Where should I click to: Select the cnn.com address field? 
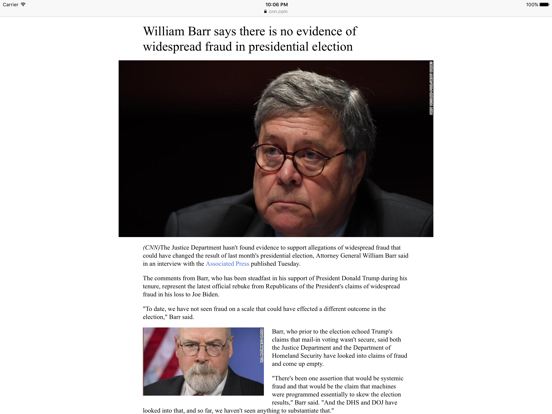coord(276,11)
